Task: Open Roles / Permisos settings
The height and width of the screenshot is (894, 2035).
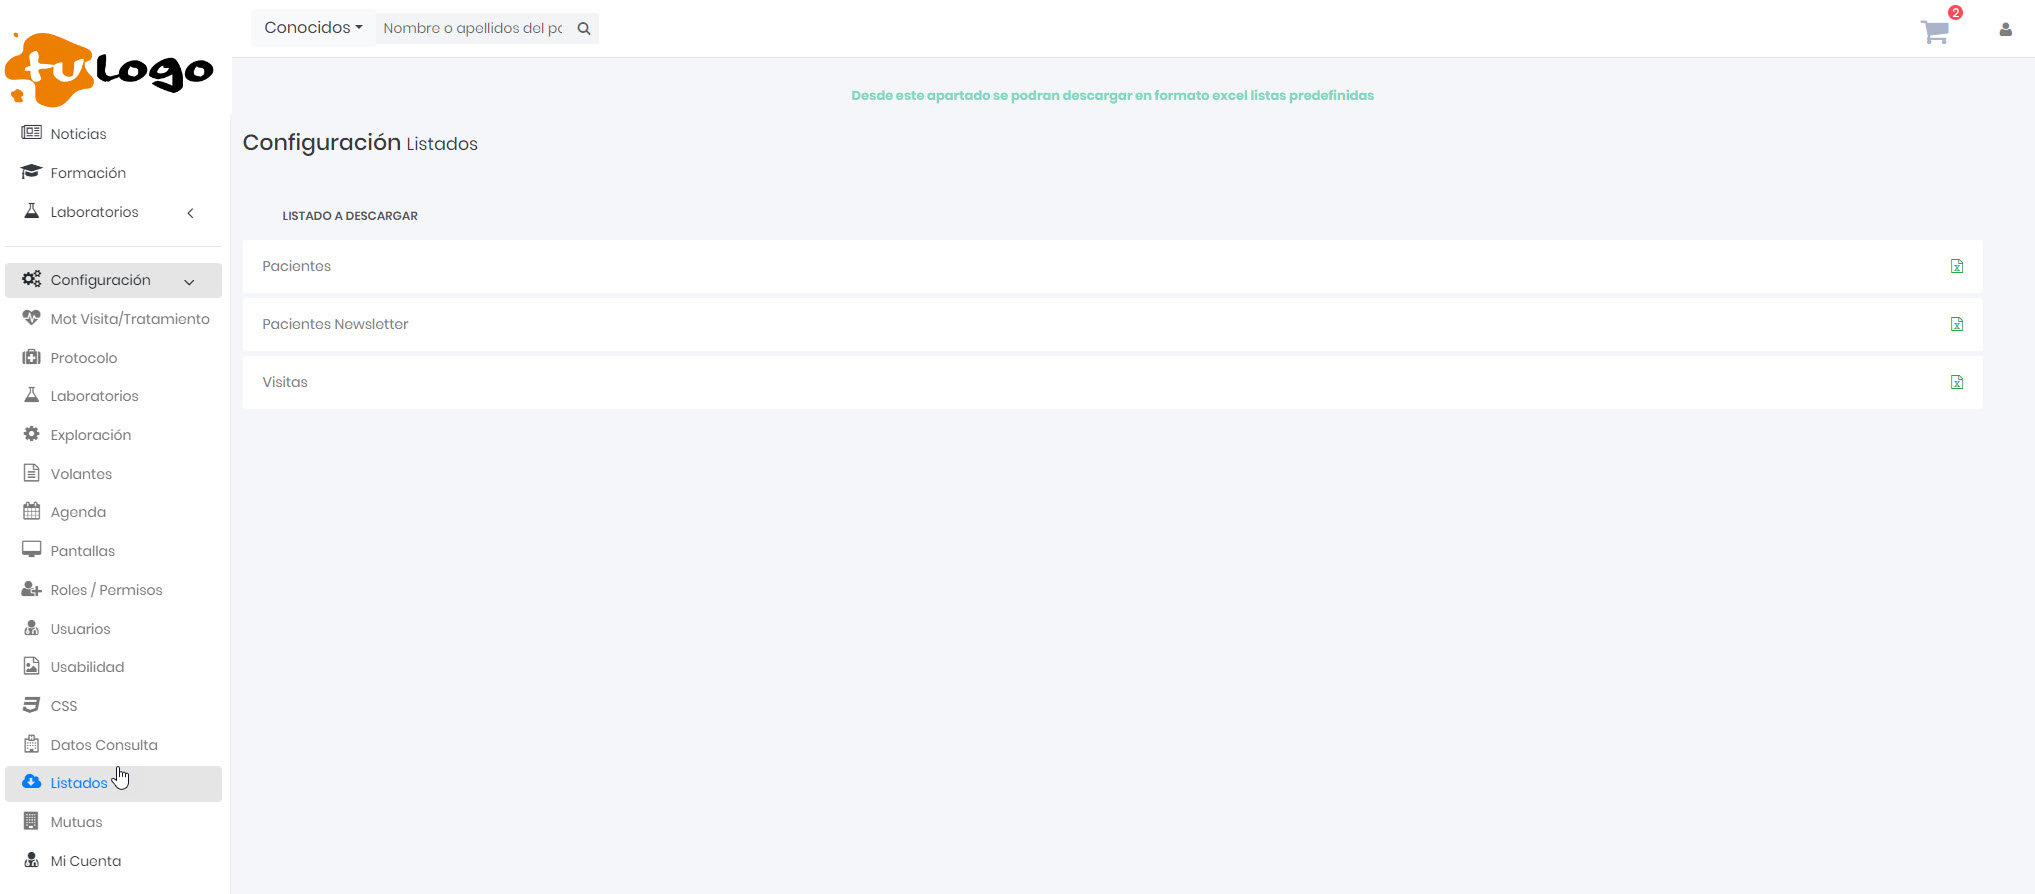Action: pyautogui.click(x=106, y=590)
